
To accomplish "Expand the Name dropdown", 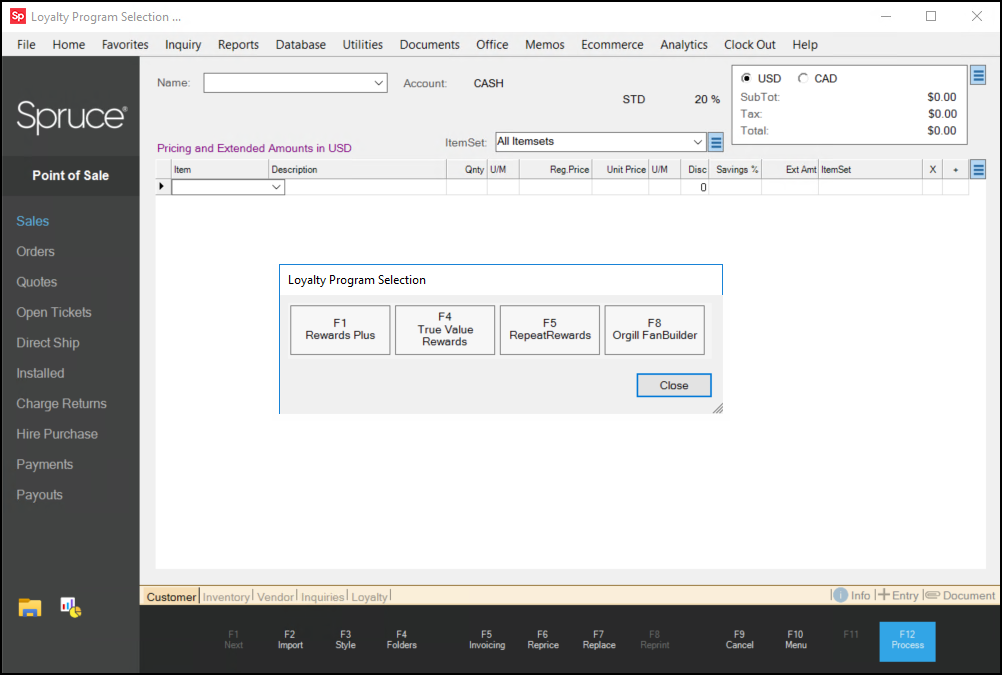I will [378, 83].
